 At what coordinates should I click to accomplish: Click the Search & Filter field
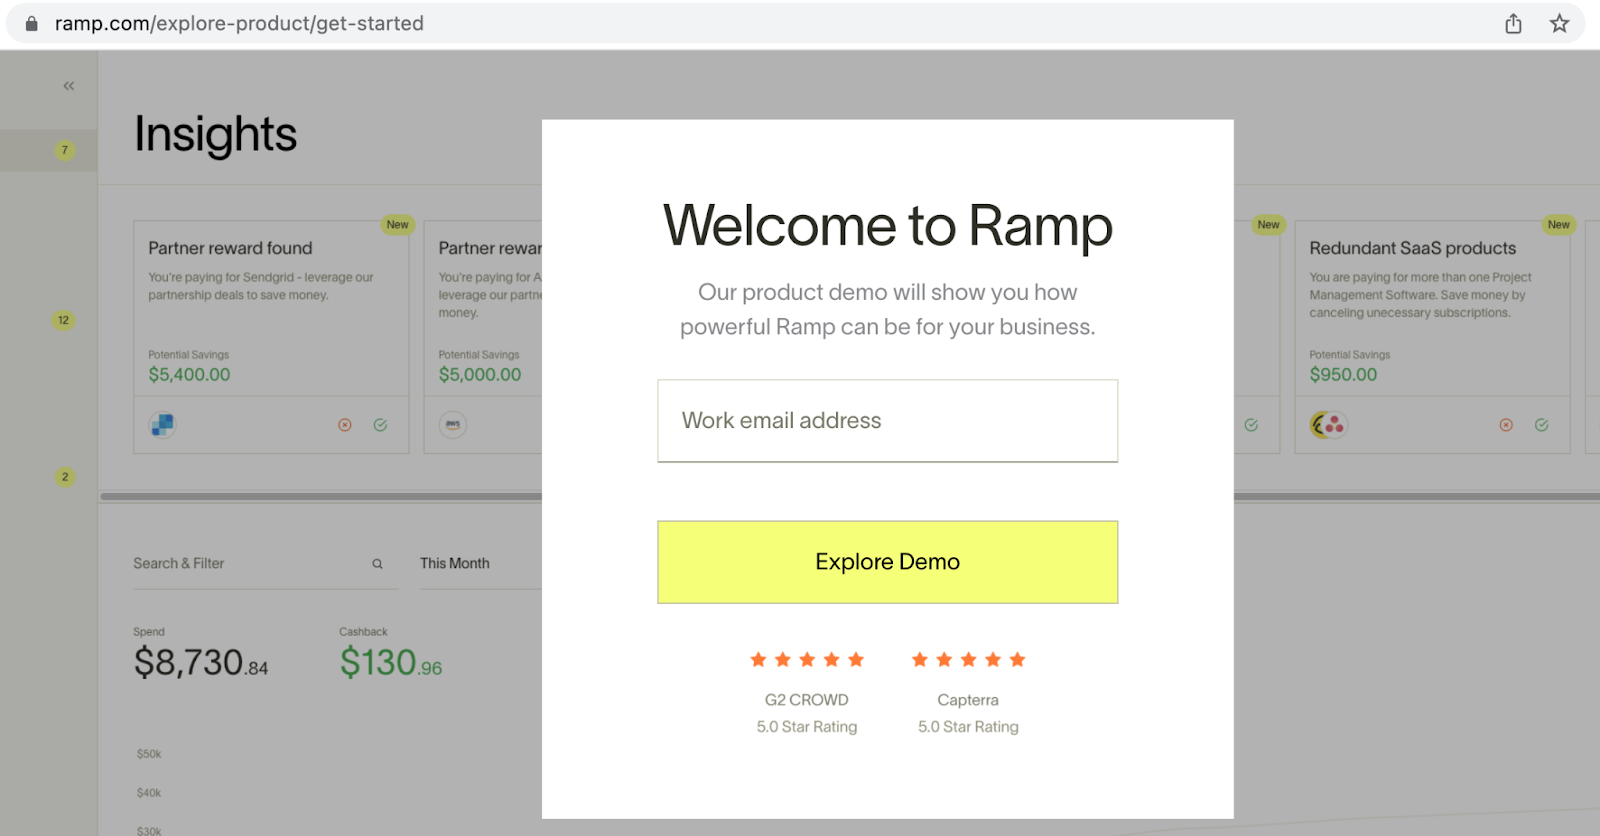point(265,564)
